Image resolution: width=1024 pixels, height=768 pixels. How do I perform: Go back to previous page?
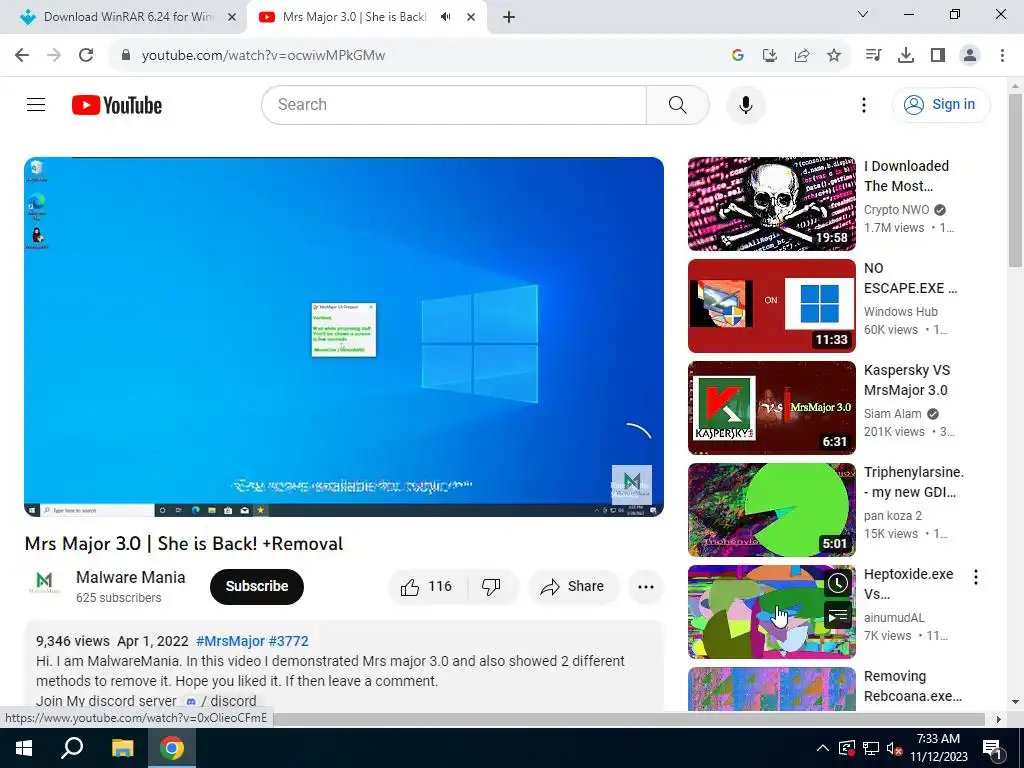pyautogui.click(x=22, y=55)
